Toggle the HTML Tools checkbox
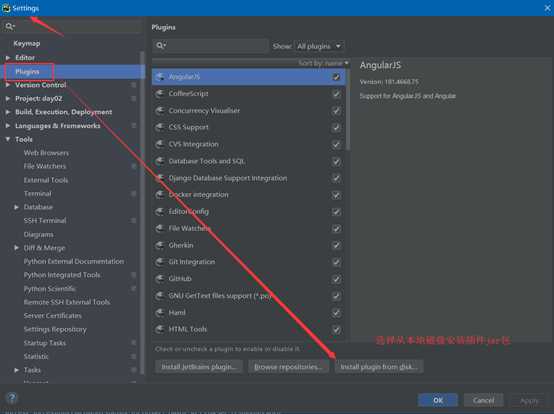Screen dimensions: 554x414 (x=336, y=329)
